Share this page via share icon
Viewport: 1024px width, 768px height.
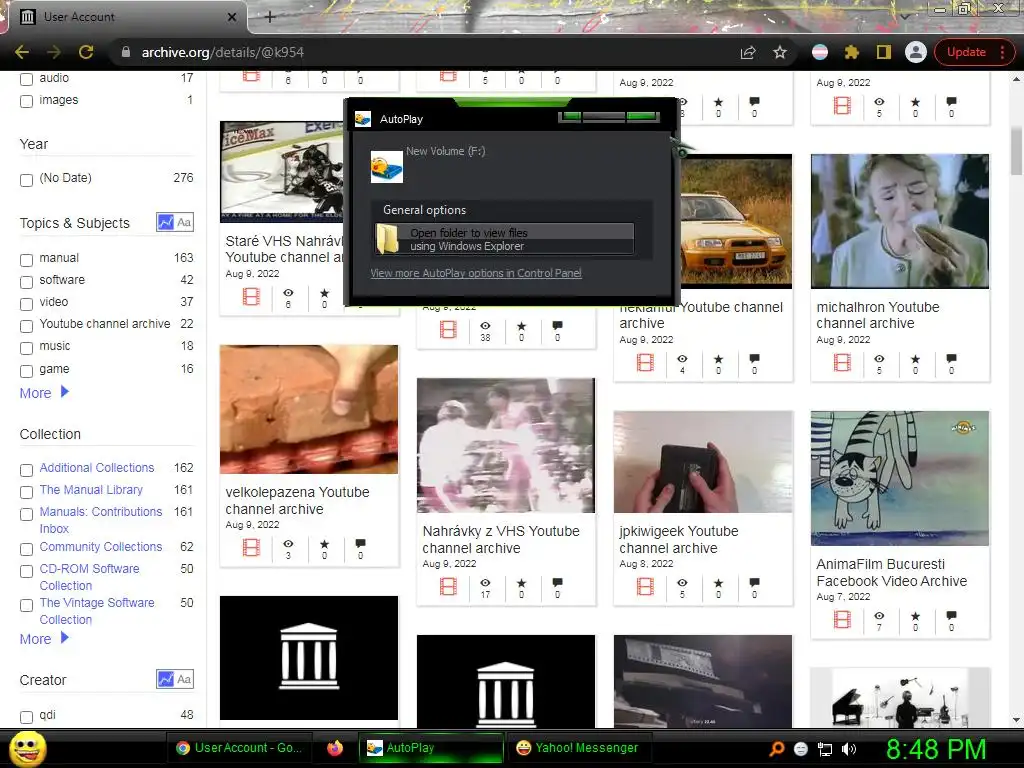click(748, 52)
